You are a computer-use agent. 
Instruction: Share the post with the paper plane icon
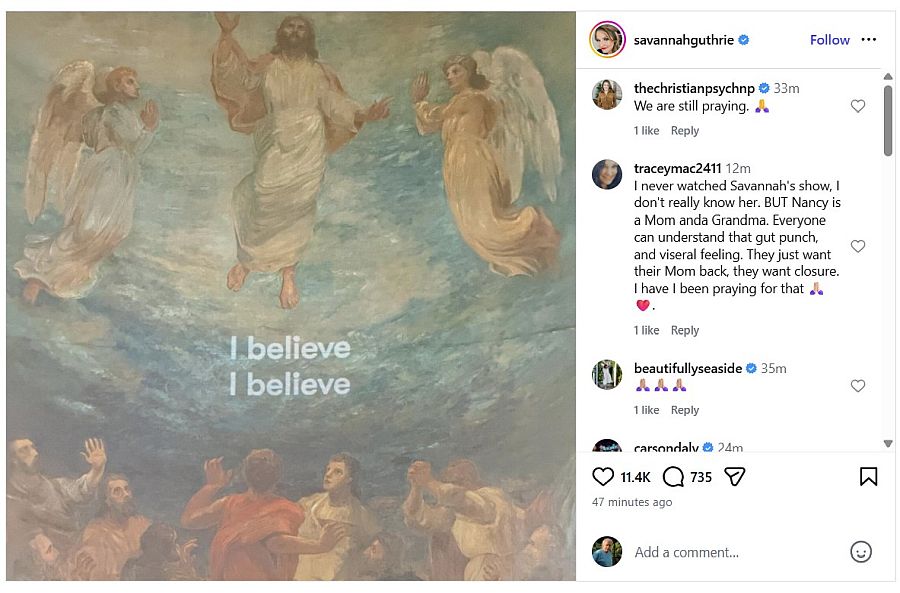735,477
